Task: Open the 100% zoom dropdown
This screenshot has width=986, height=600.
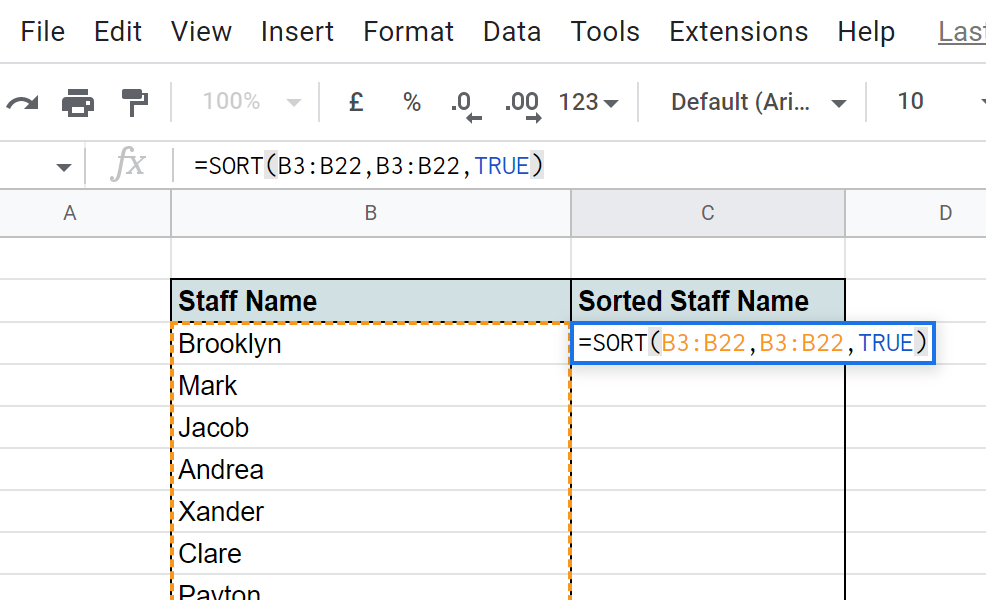Action: tap(251, 102)
